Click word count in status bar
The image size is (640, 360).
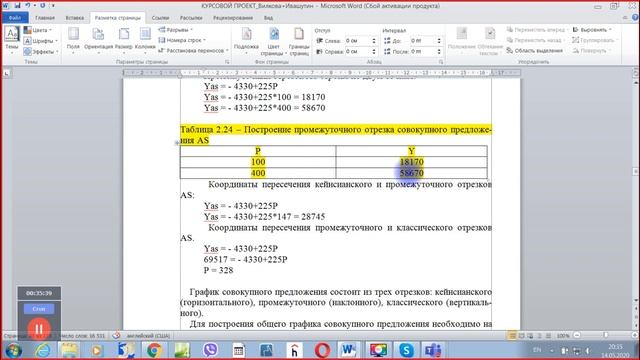click(x=81, y=336)
